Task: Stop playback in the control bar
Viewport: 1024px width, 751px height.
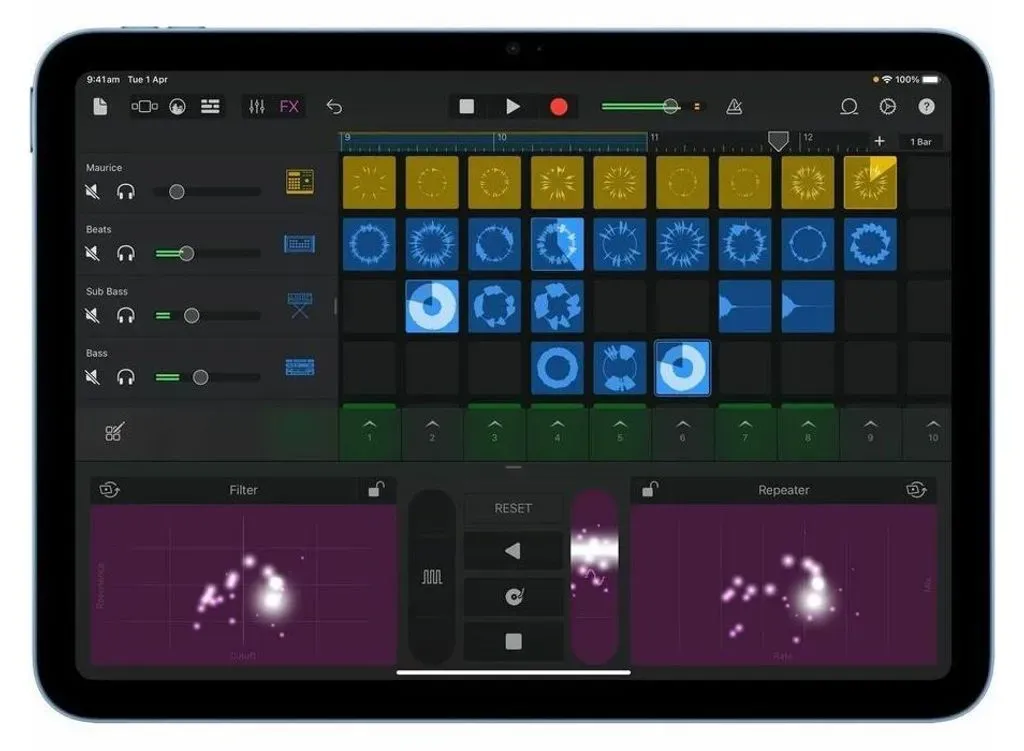Action: 466,106
